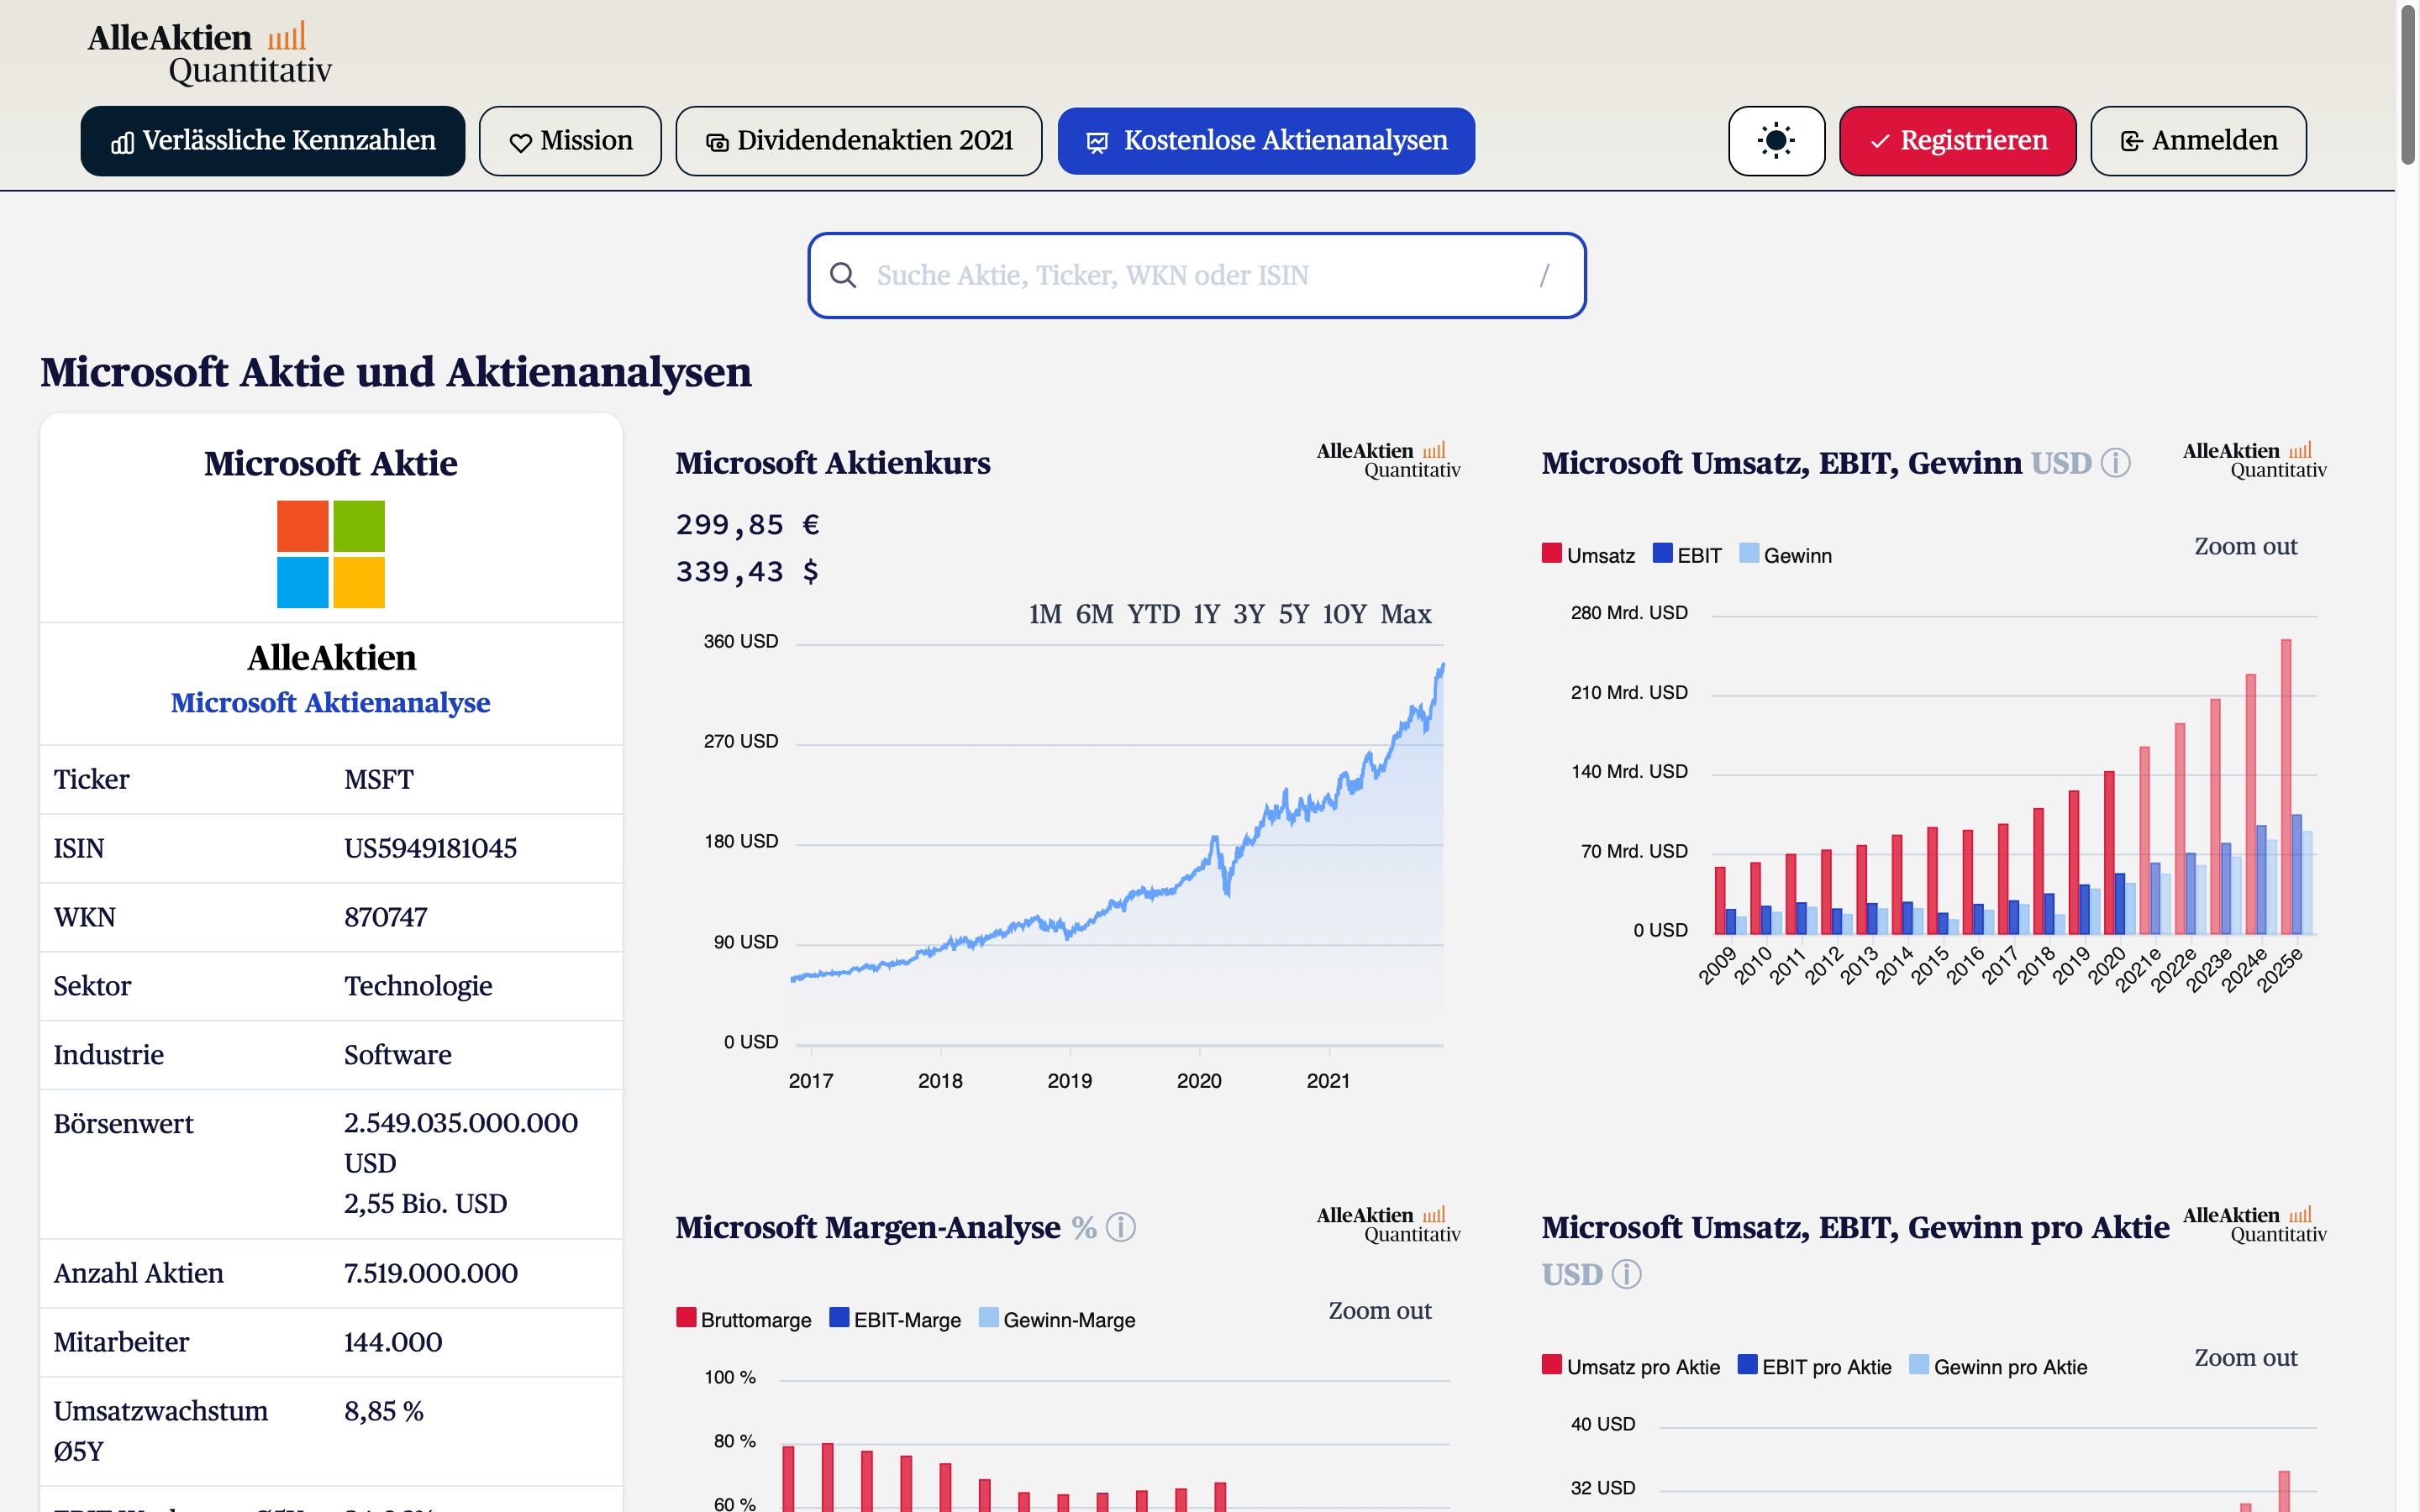Screen dimensions: 2420x1512
Task: Toggle light/dark mode with the sun button
Action: (1776, 141)
